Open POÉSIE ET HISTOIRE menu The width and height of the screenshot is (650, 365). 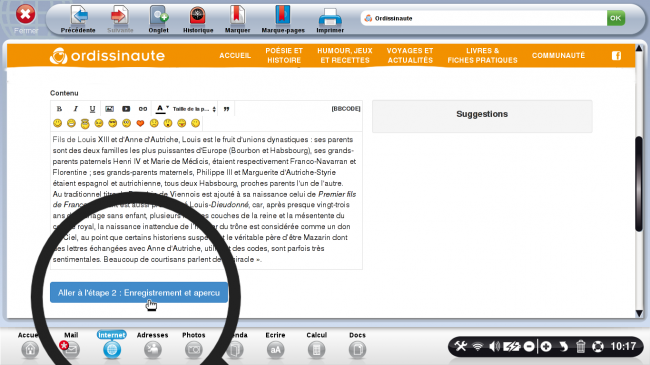pos(284,56)
